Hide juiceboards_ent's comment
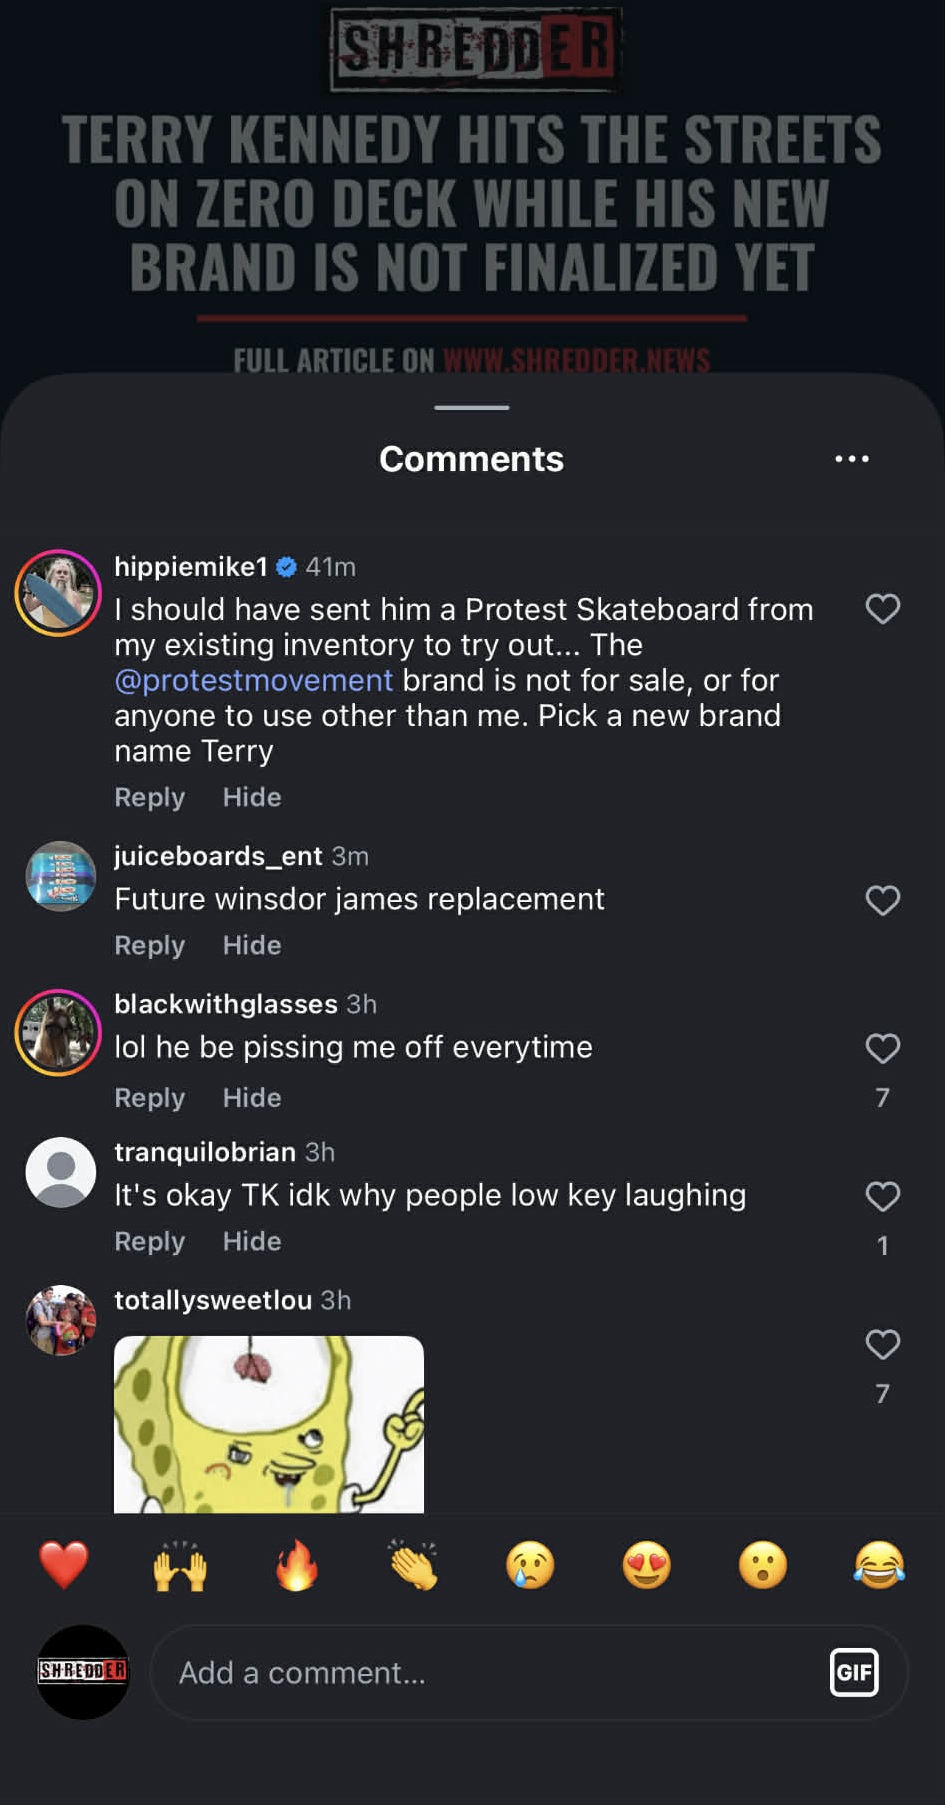The width and height of the screenshot is (945, 1805). pyautogui.click(x=252, y=945)
